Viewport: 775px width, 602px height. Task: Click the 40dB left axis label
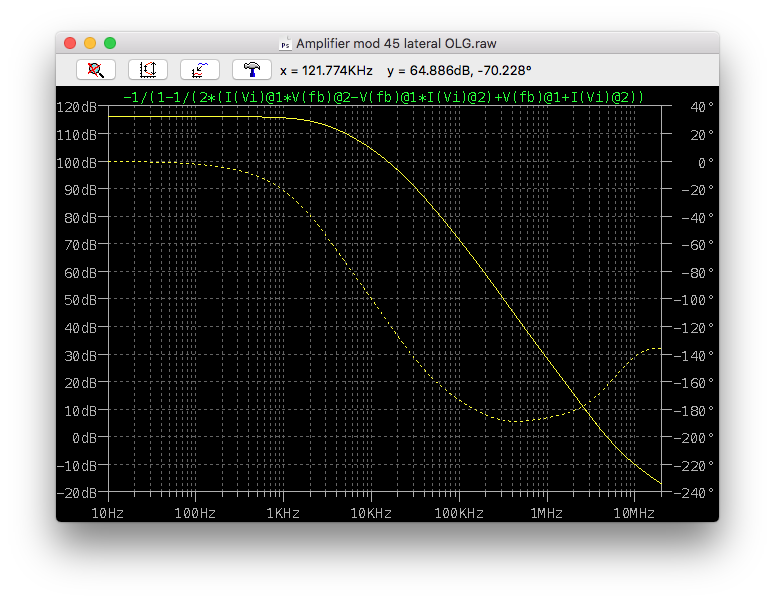tap(81, 328)
